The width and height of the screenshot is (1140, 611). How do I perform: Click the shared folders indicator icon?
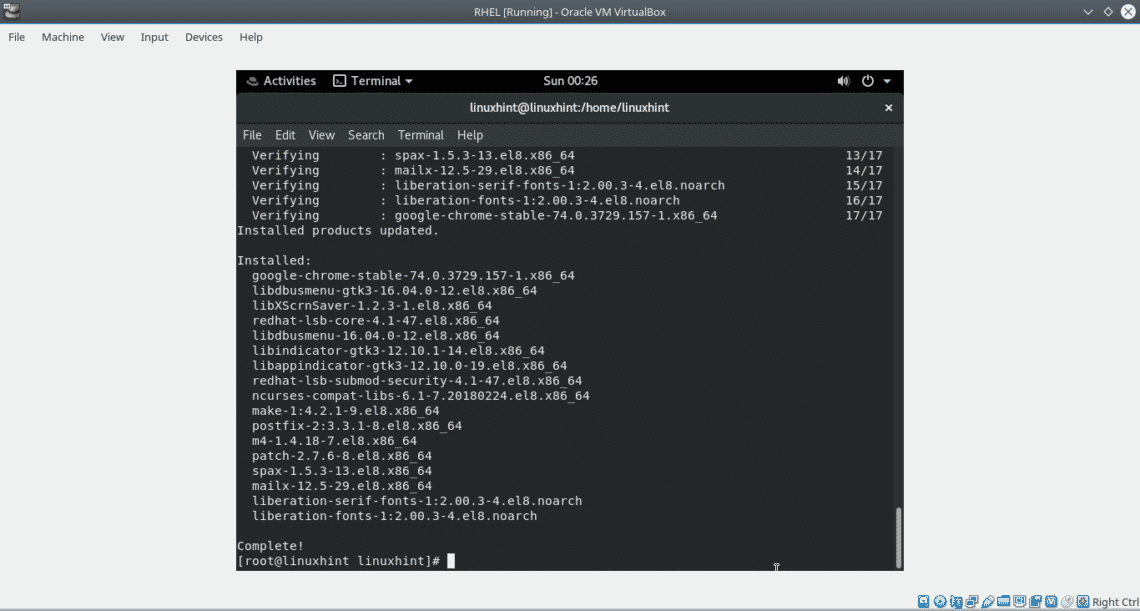(x=1003, y=601)
